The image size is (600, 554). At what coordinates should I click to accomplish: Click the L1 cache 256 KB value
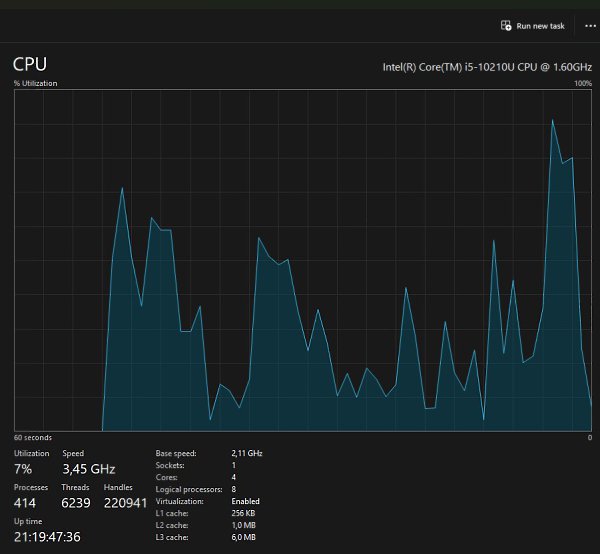pyautogui.click(x=245, y=514)
